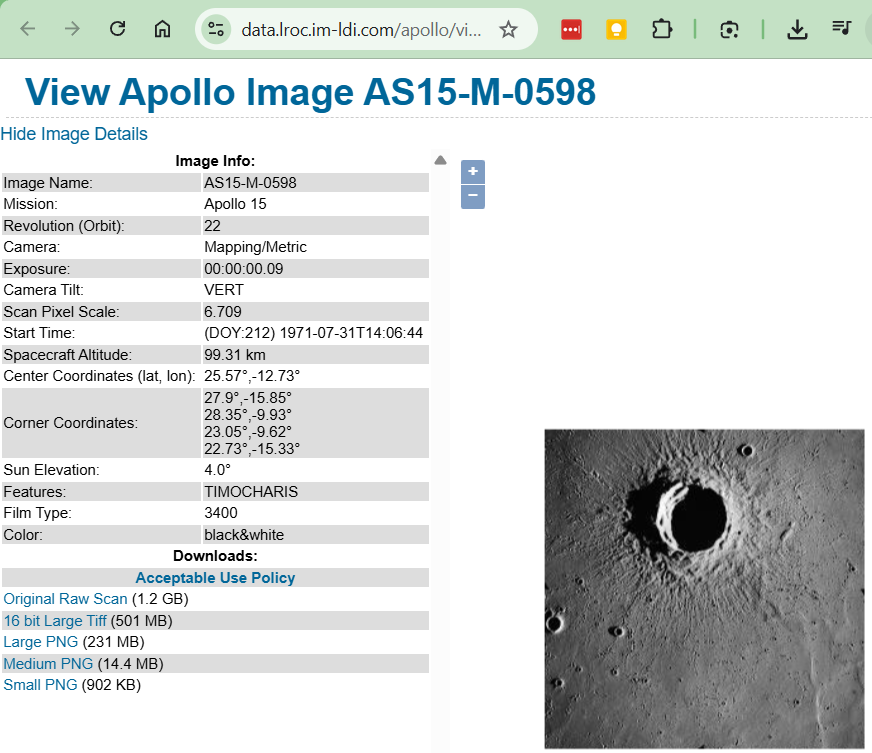Download the 16 bit Large Tiff

pos(55,621)
